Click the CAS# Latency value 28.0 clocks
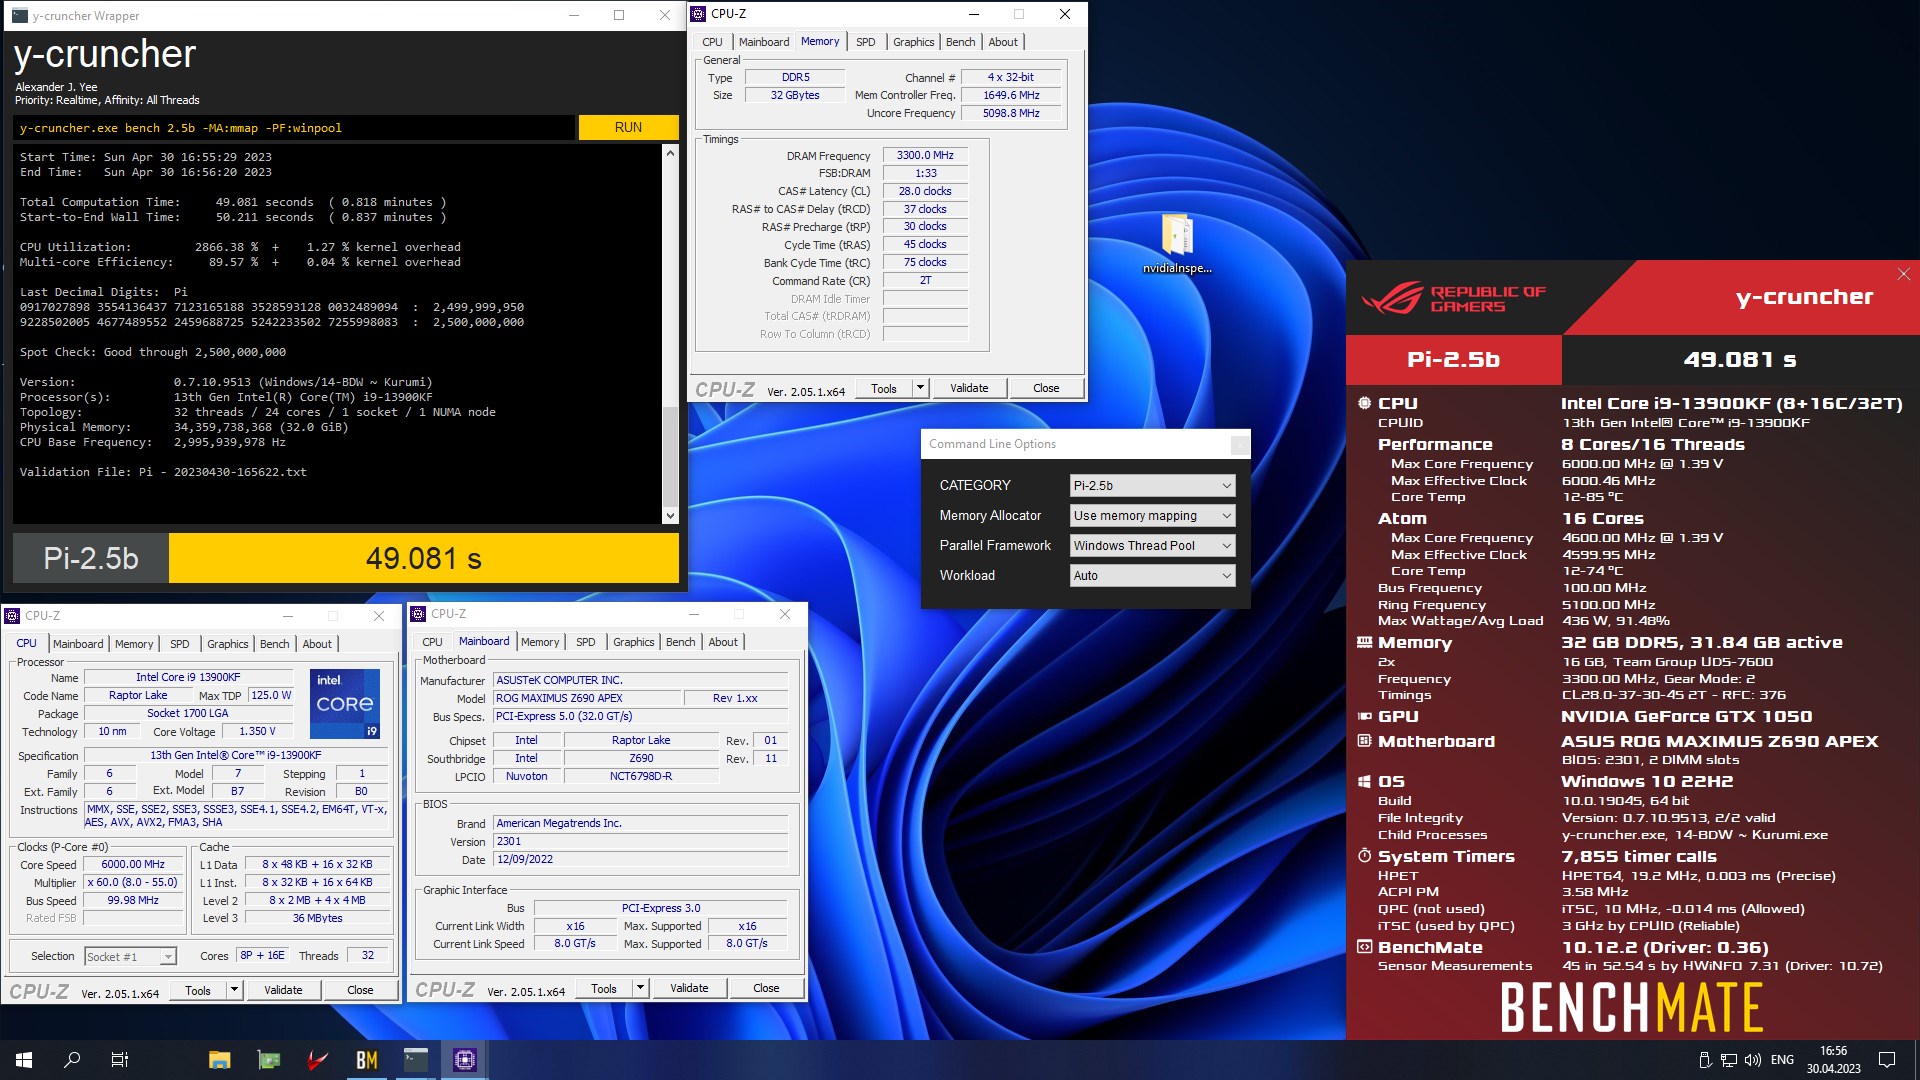 pyautogui.click(x=925, y=191)
